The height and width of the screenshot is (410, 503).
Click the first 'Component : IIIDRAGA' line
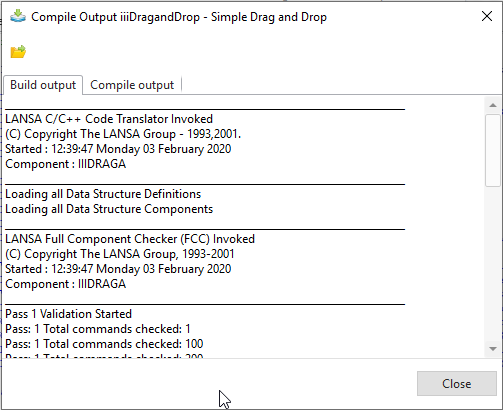pyautogui.click(x=66, y=164)
